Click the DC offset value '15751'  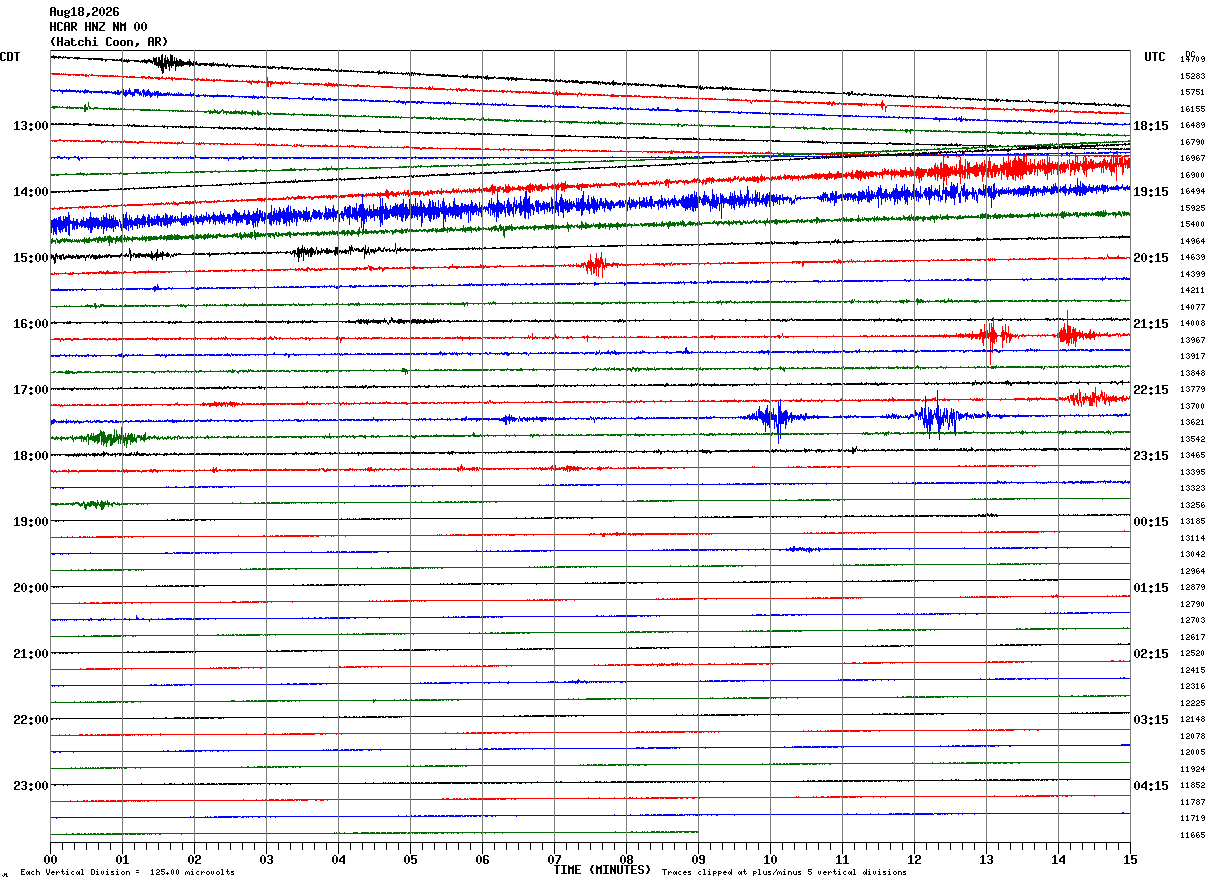[x=1192, y=93]
